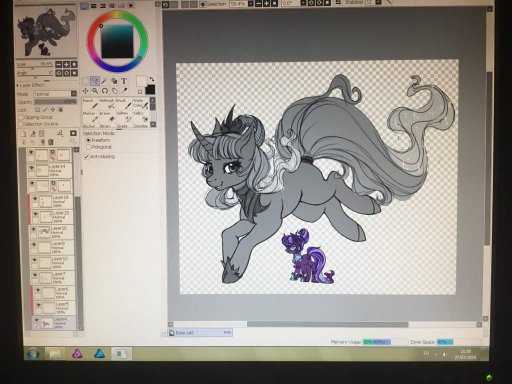Screen dimensions: 512x384
Task: Select the Move tool
Action: point(85,91)
